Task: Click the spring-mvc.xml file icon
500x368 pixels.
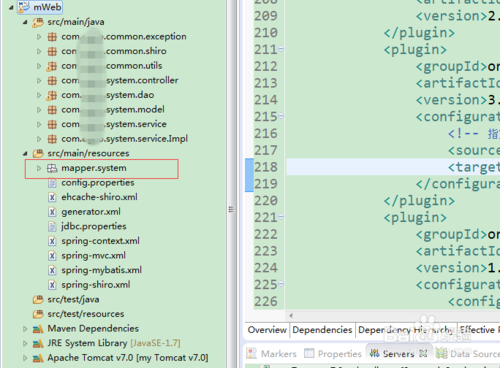Action: click(52, 256)
